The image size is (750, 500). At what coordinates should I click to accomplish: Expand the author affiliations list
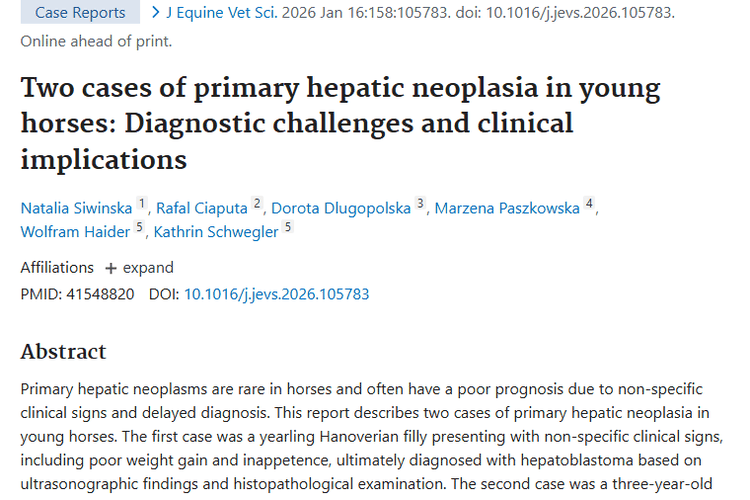[x=139, y=268]
